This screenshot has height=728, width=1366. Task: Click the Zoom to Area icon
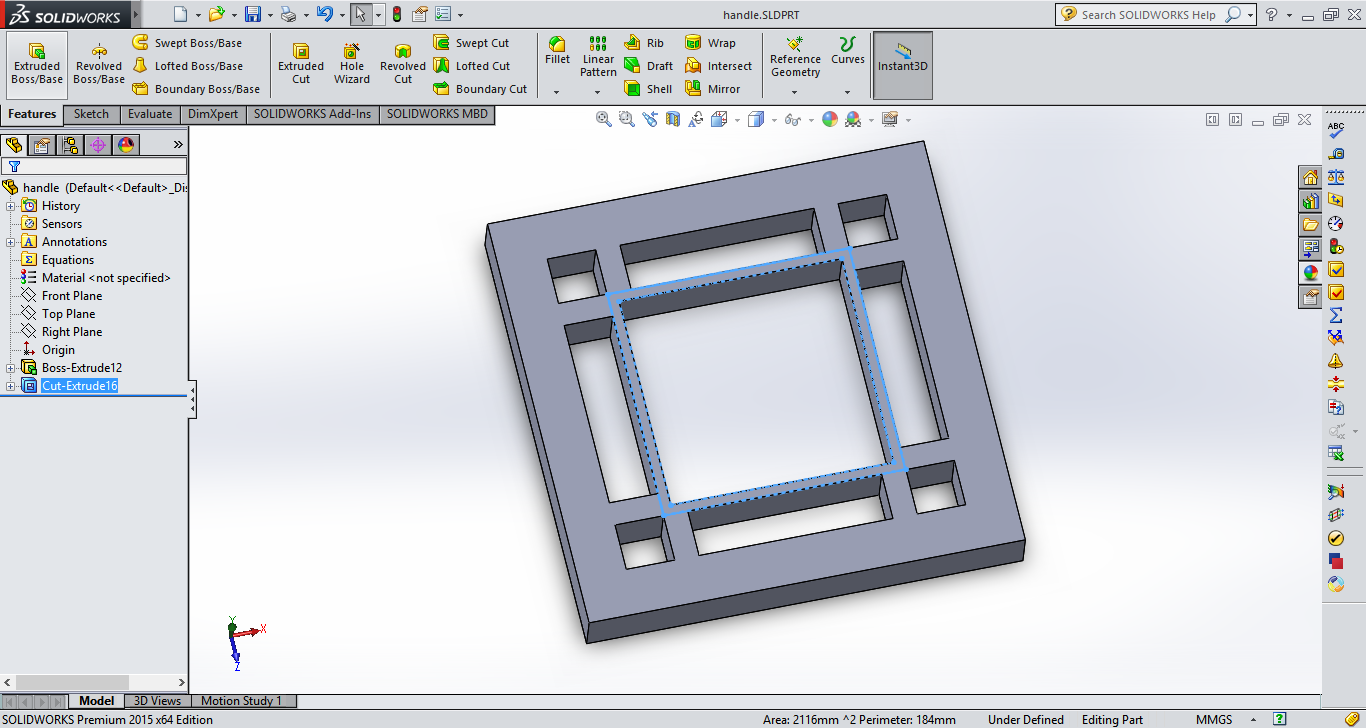pos(627,119)
